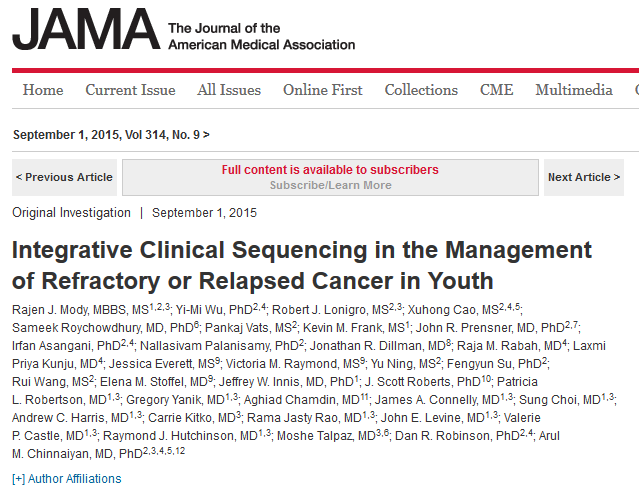Go to Previous Article
The image size is (639, 495).
point(64,177)
